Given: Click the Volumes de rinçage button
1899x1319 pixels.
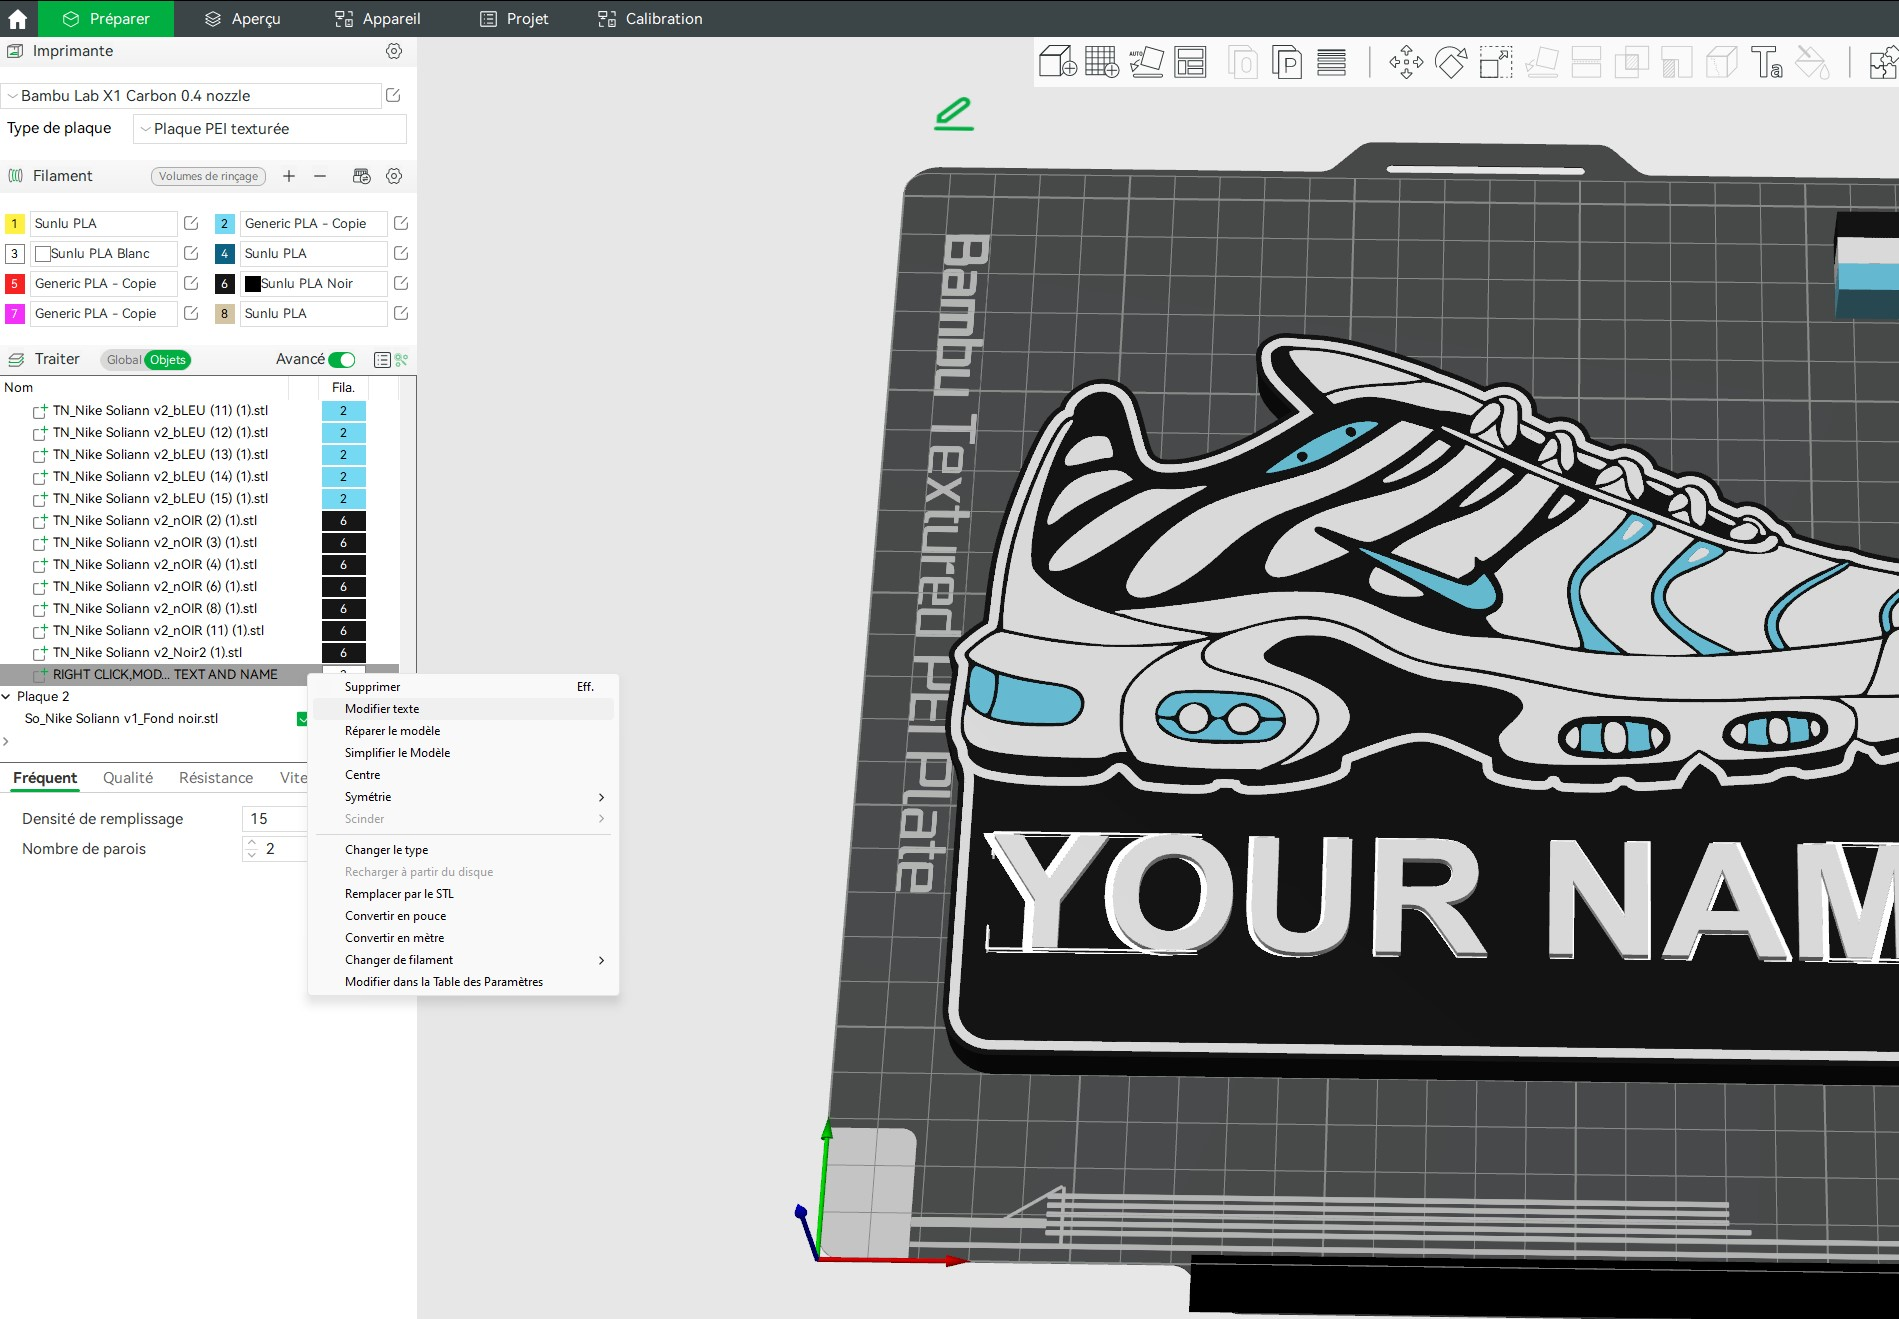Looking at the screenshot, I should [208, 176].
